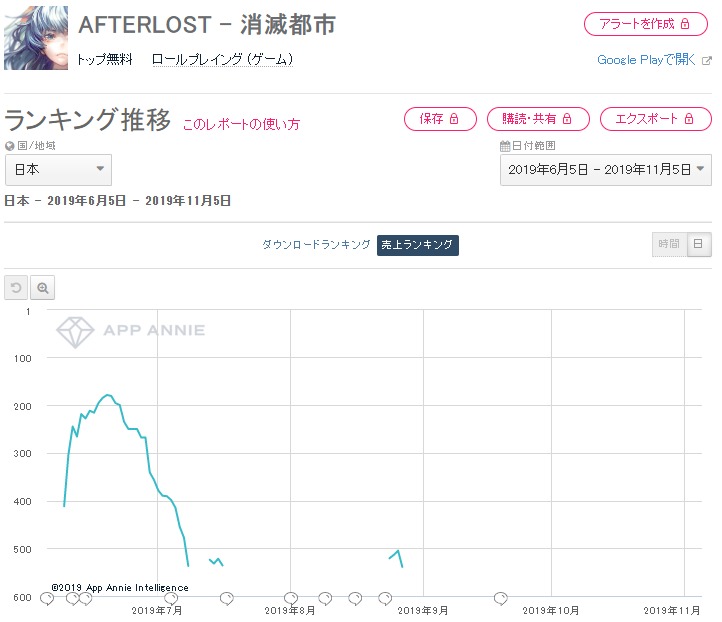Open the ロールプレイング (ゲーム) category selector
722x622 pixels.
(222, 59)
